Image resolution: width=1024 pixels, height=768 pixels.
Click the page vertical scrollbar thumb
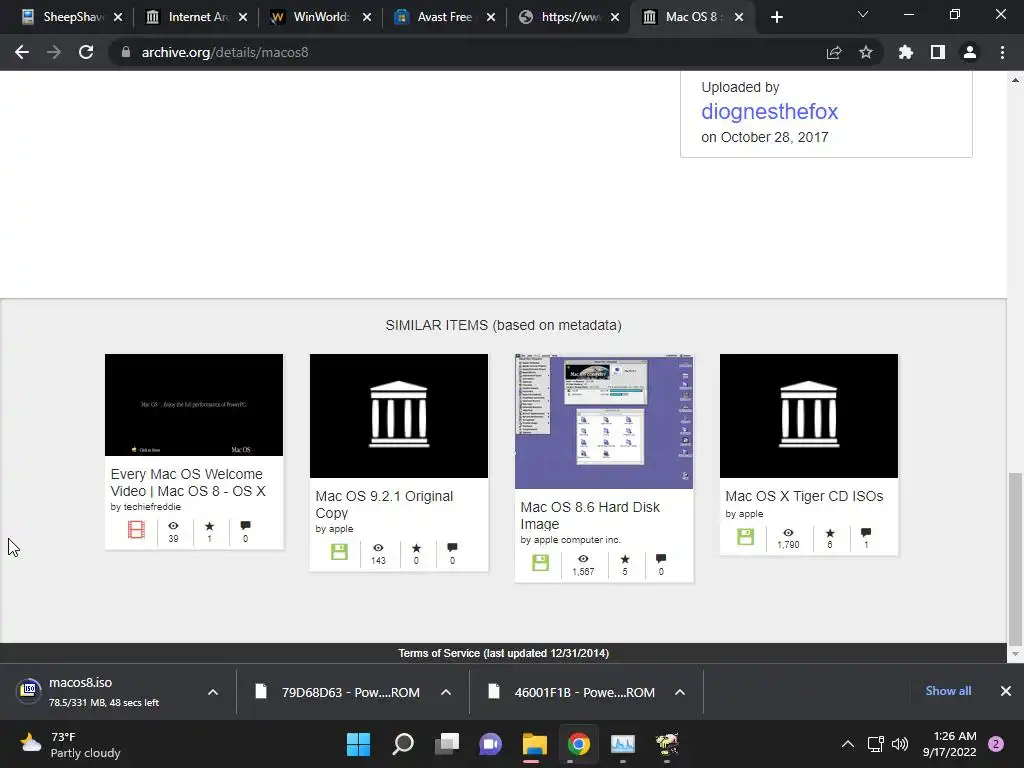tap(1015, 558)
